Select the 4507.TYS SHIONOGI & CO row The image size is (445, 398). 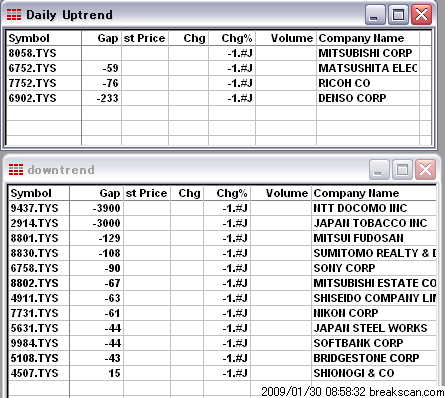click(x=222, y=373)
